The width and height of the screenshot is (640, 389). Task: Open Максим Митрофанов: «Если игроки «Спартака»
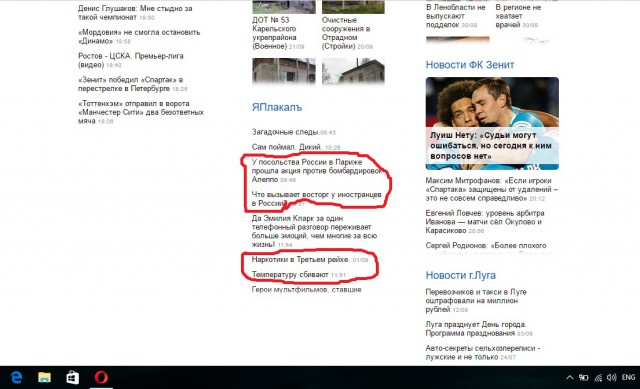pos(491,189)
